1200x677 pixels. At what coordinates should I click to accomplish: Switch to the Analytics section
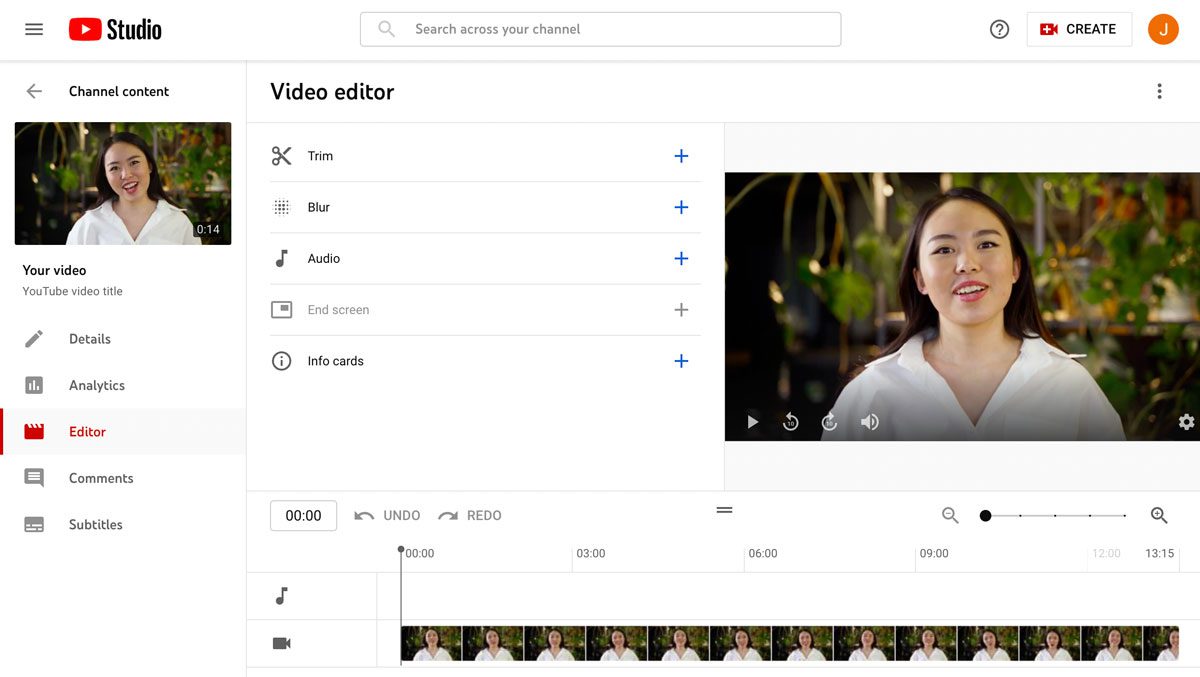click(94, 385)
